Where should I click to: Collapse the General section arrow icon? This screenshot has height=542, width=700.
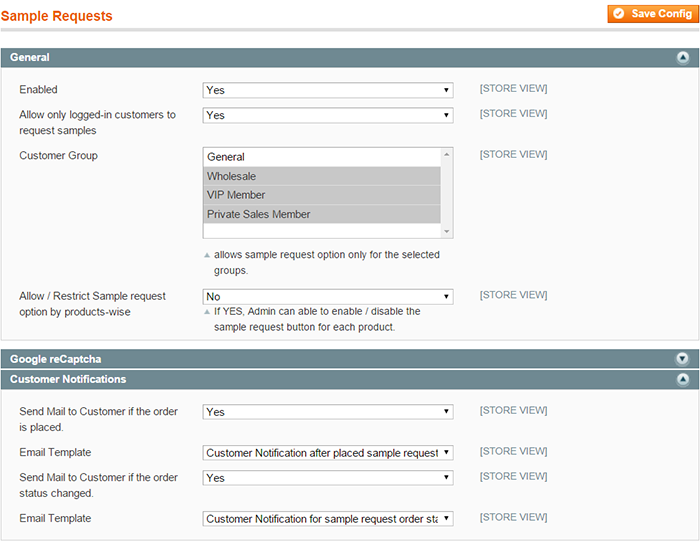coord(683,58)
